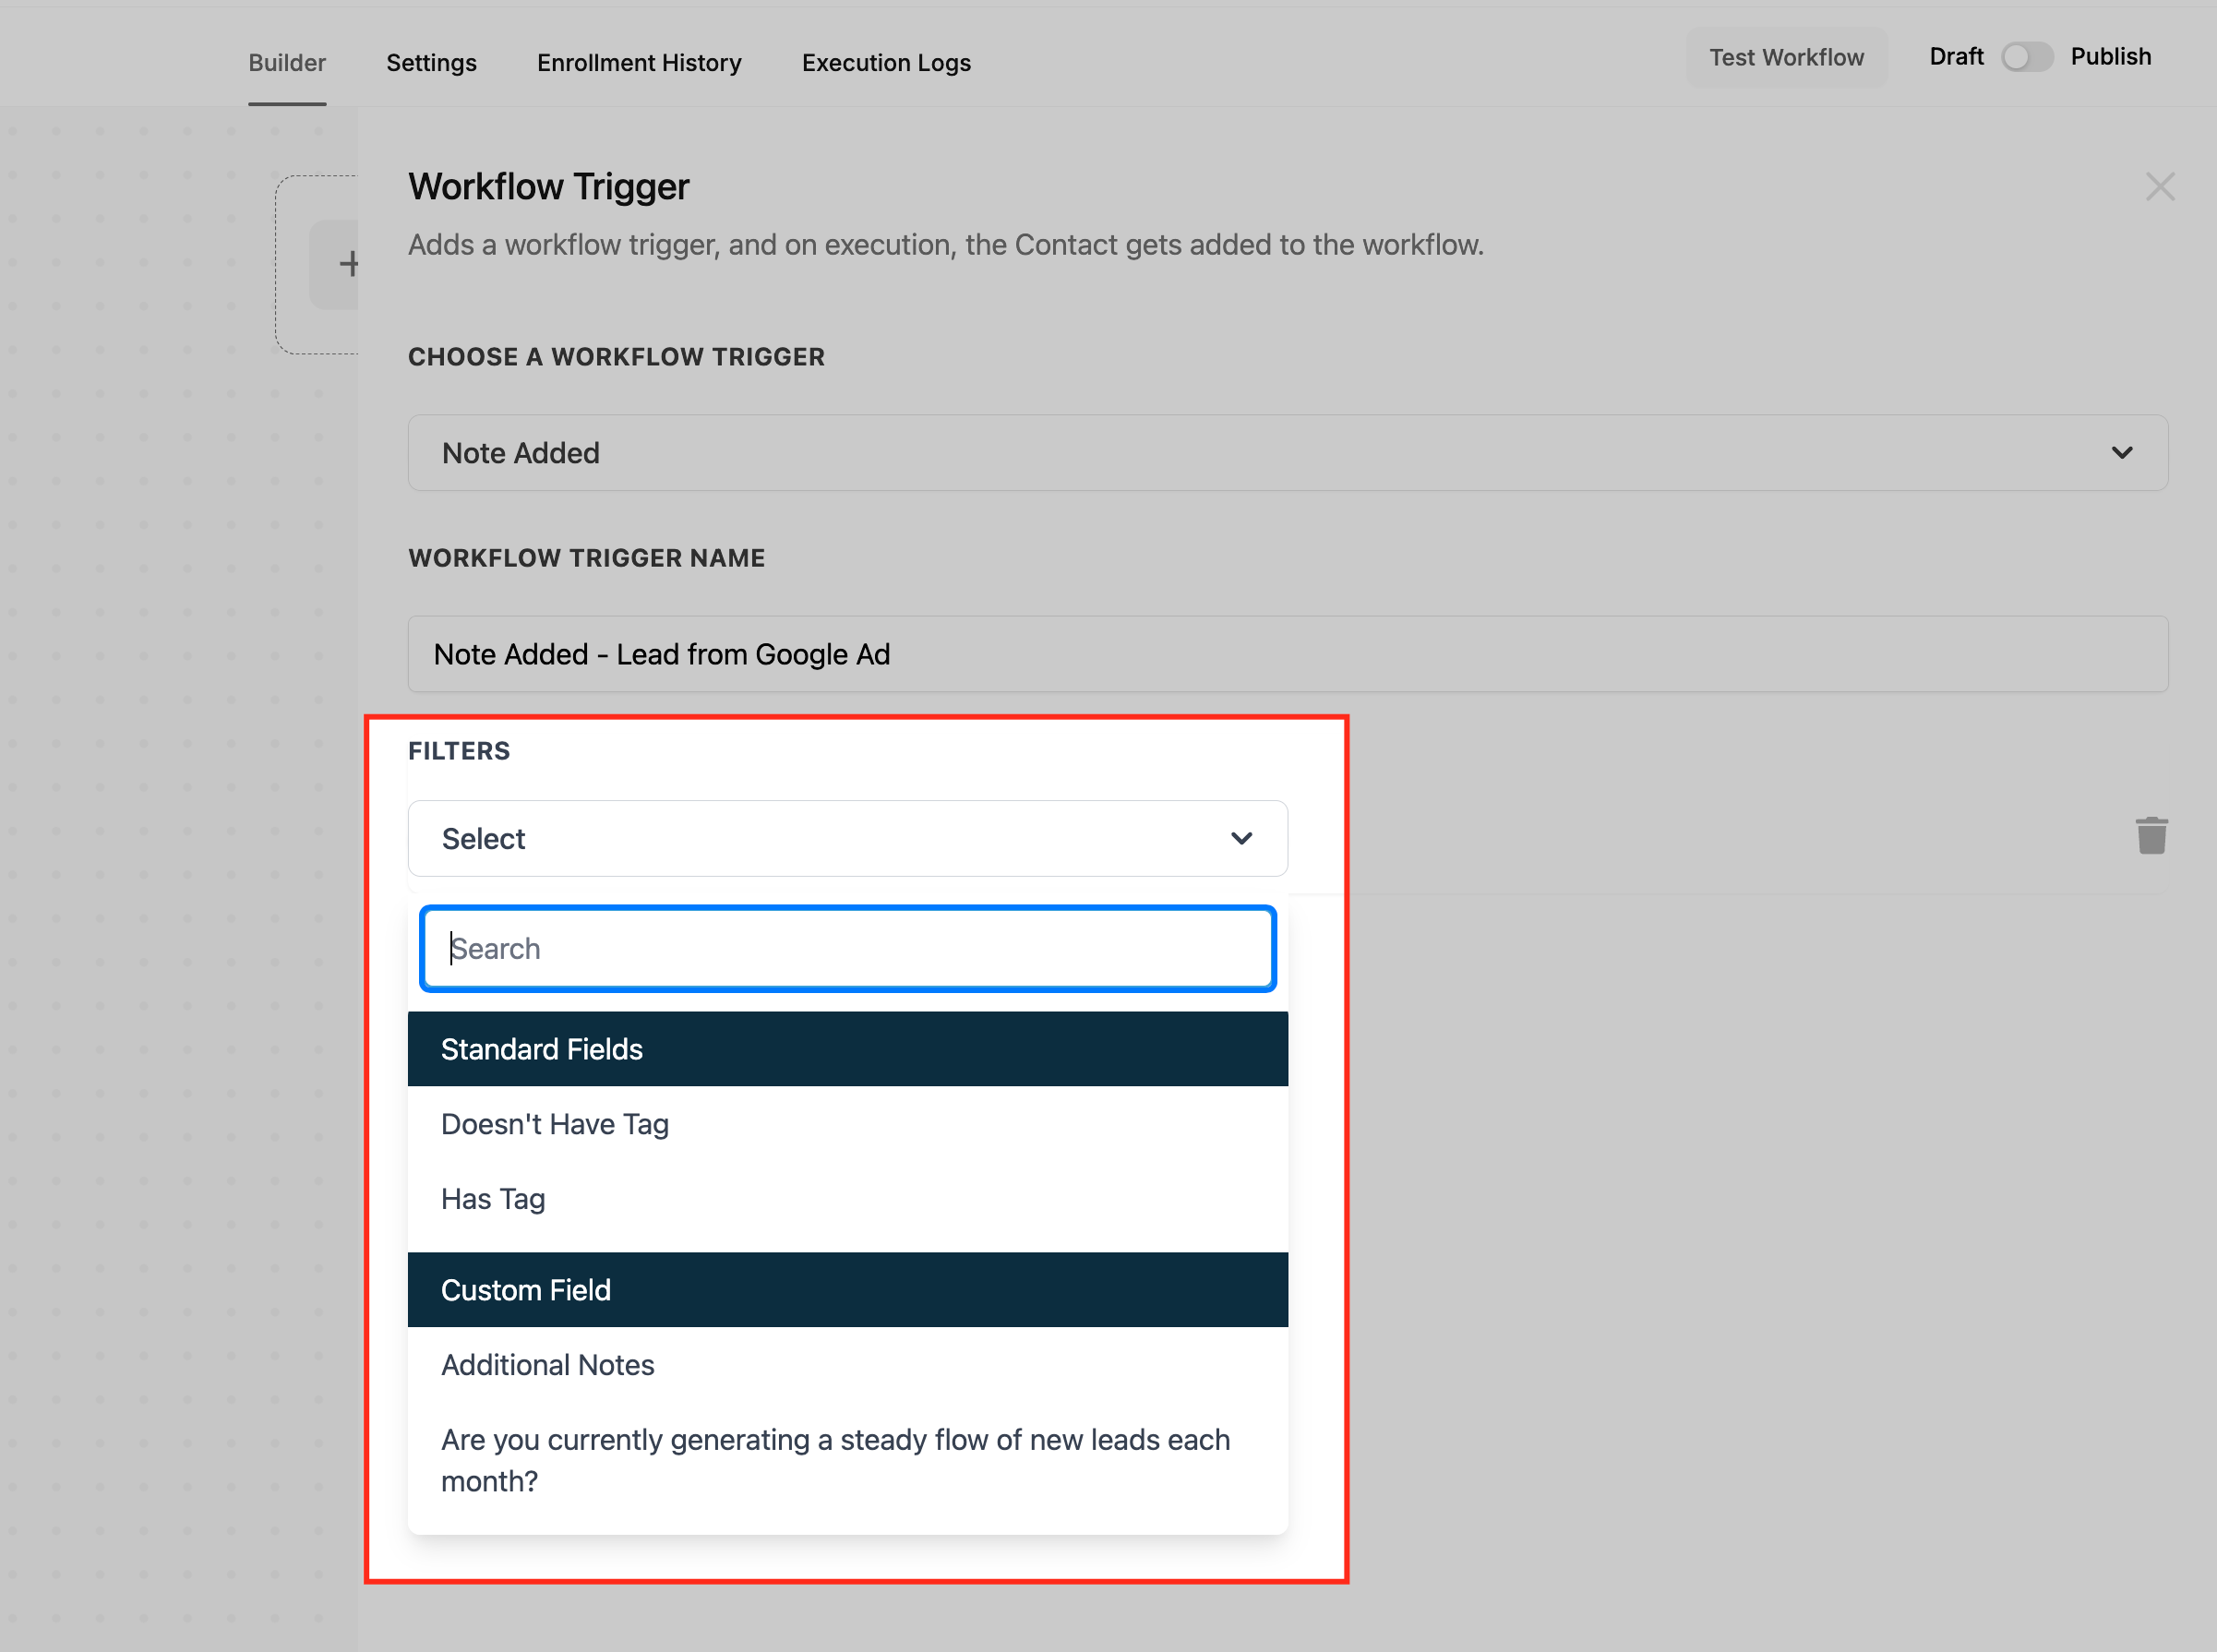Select the Builder tab
The image size is (2217, 1652).
point(287,63)
